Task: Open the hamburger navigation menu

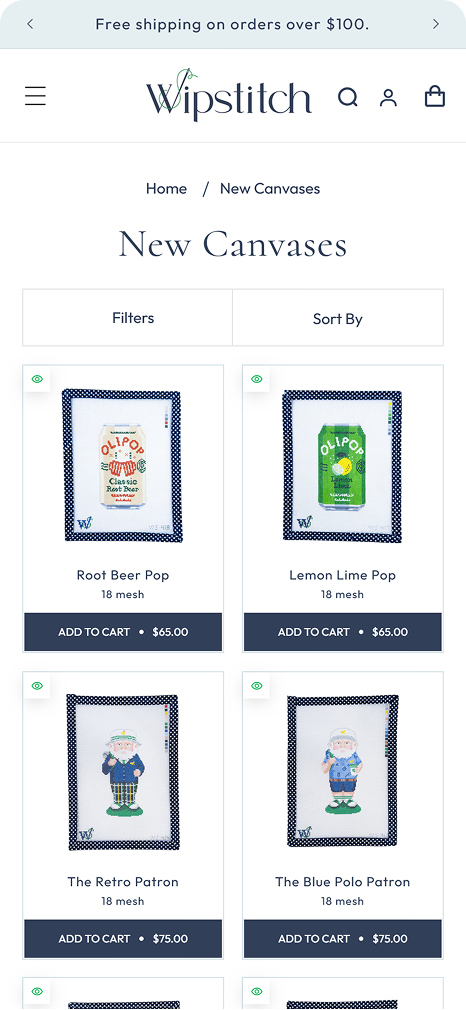Action: (x=35, y=96)
